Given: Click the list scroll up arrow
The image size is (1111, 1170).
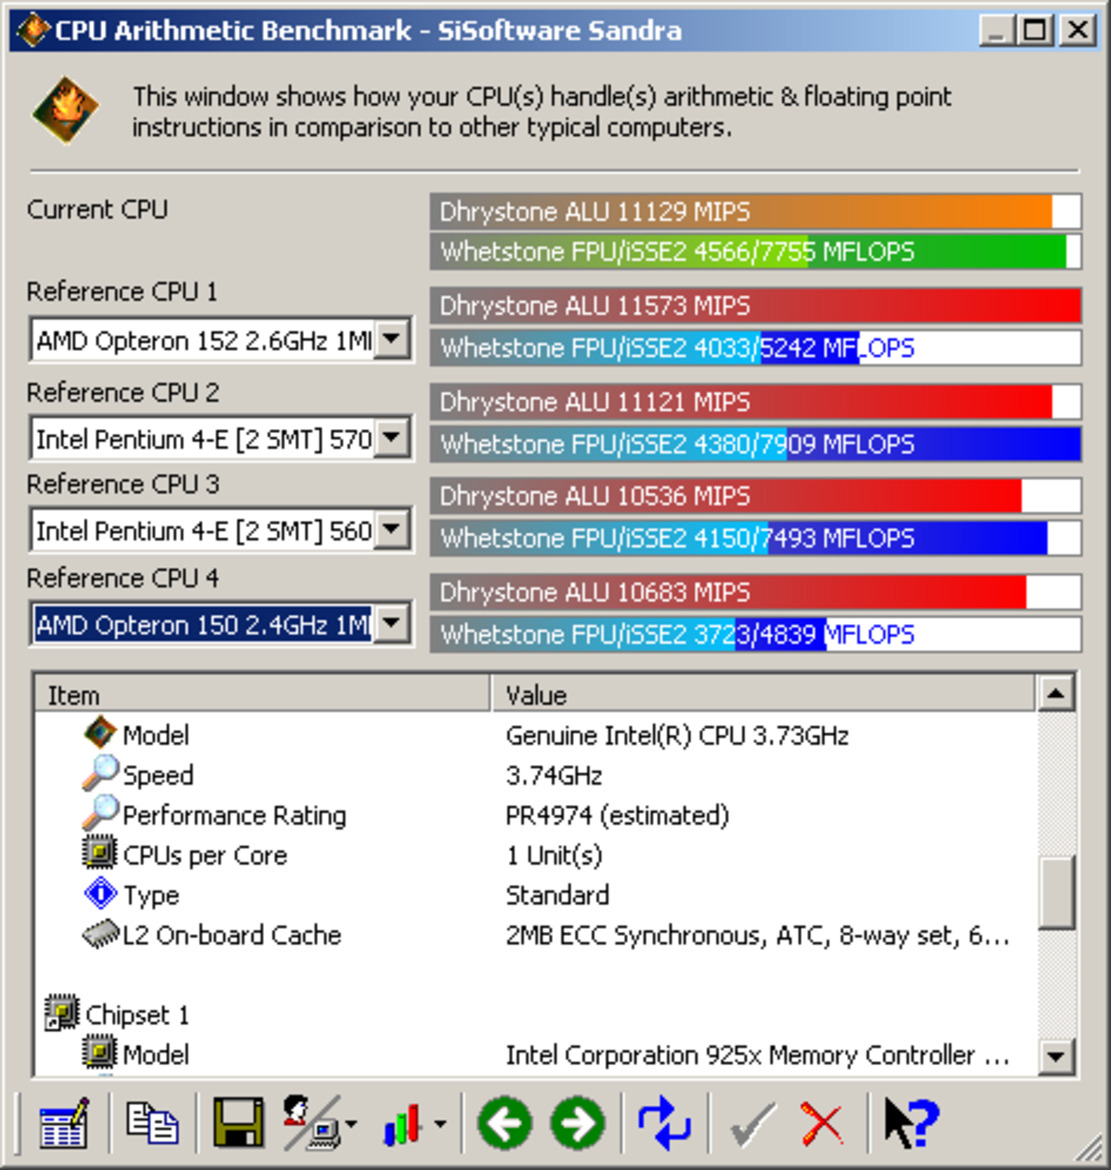Looking at the screenshot, I should tap(1056, 694).
